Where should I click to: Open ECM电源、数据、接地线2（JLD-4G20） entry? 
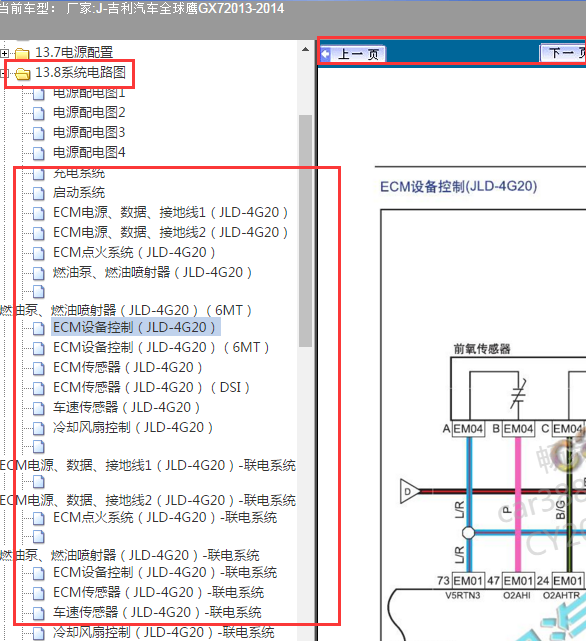[170, 233]
